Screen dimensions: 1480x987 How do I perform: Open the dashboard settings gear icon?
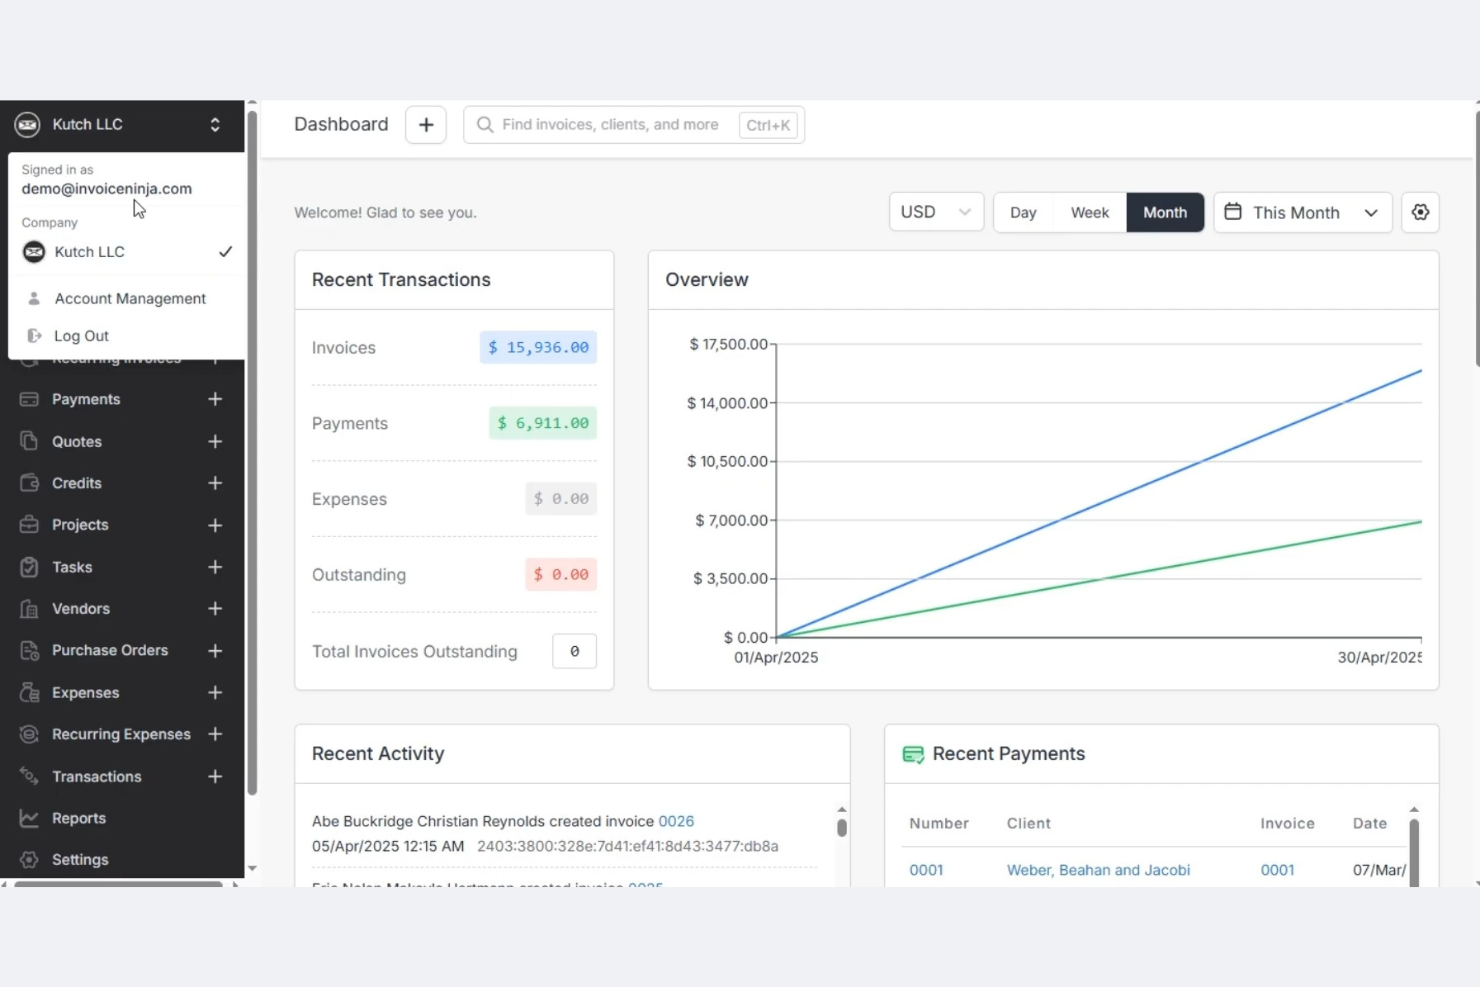click(x=1420, y=212)
